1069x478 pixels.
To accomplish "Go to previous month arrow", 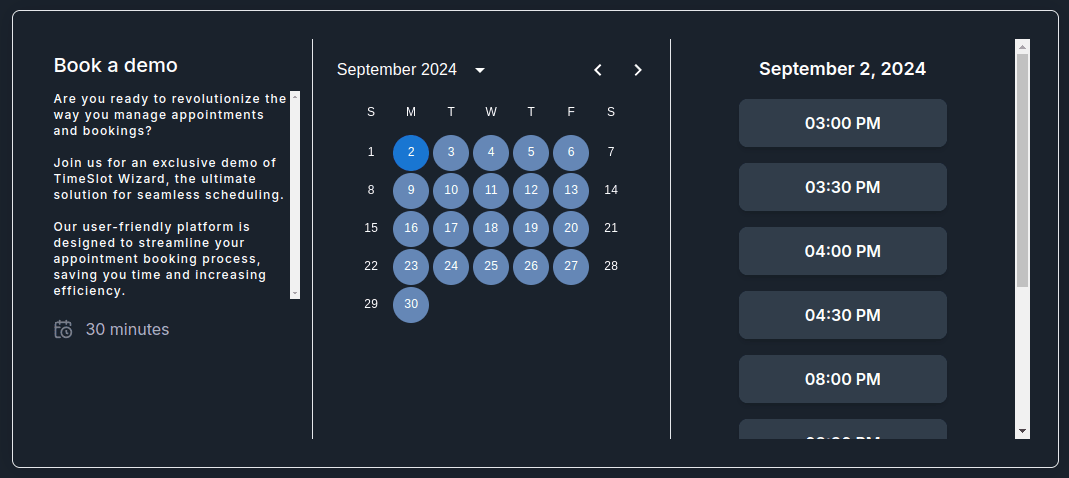I will 598,70.
